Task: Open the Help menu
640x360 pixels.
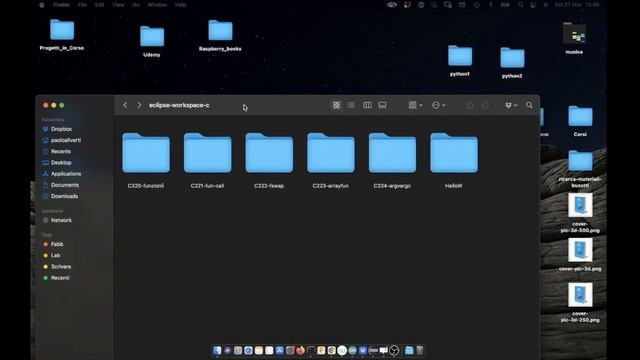Action: pyautogui.click(x=180, y=5)
